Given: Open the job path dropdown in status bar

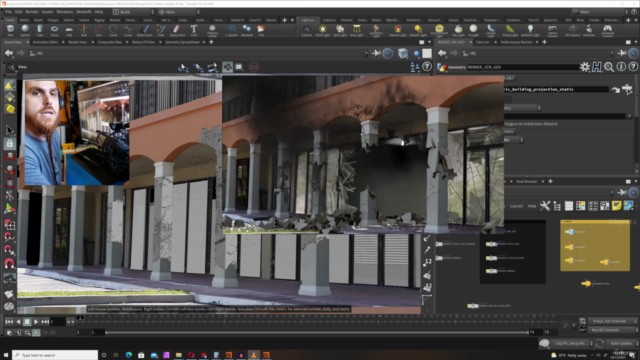Looking at the screenshot, I should [573, 343].
